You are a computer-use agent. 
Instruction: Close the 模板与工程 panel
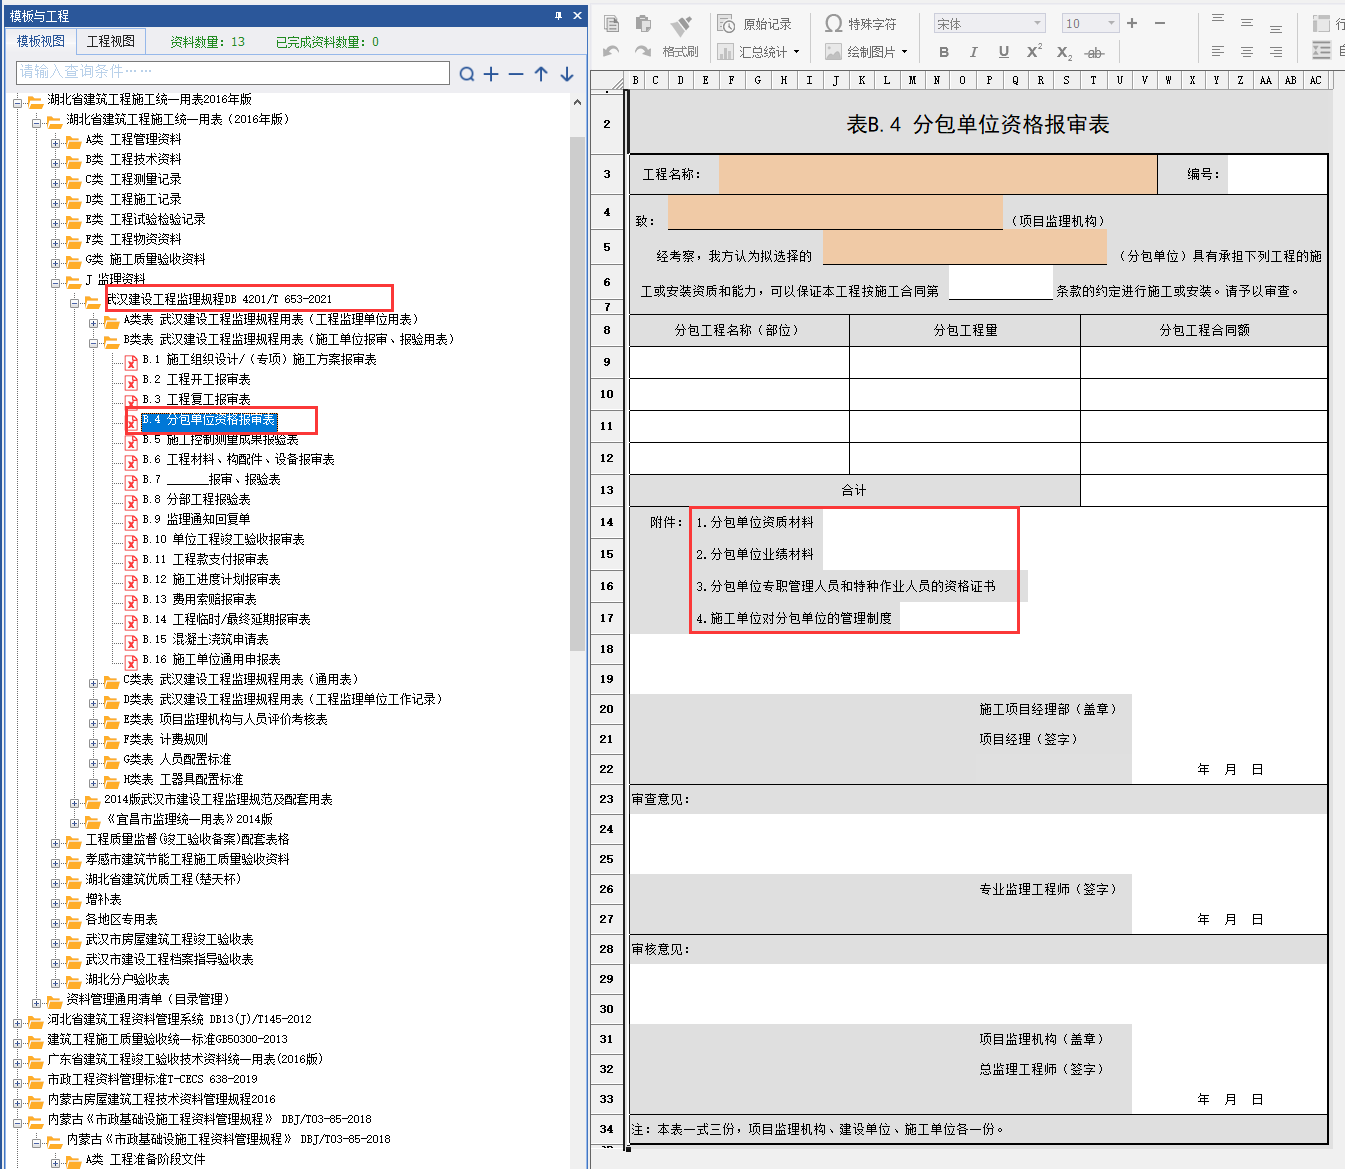[577, 15]
